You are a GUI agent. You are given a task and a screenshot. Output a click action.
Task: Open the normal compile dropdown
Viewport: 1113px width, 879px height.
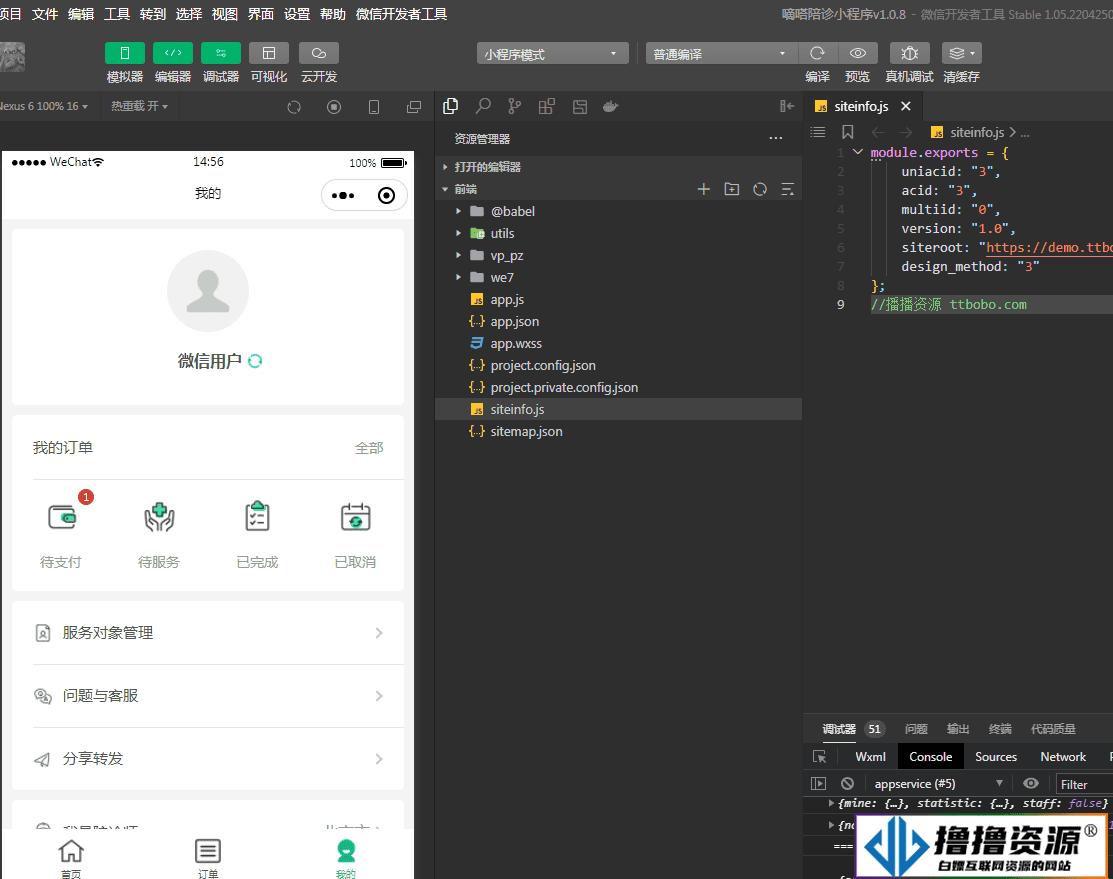point(721,54)
